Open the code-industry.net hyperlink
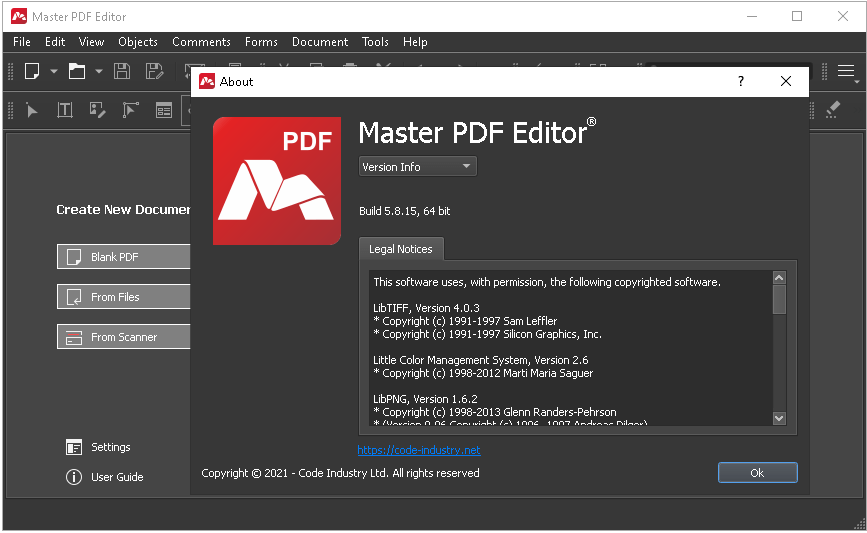Viewport: 867px width, 533px height. (x=418, y=450)
